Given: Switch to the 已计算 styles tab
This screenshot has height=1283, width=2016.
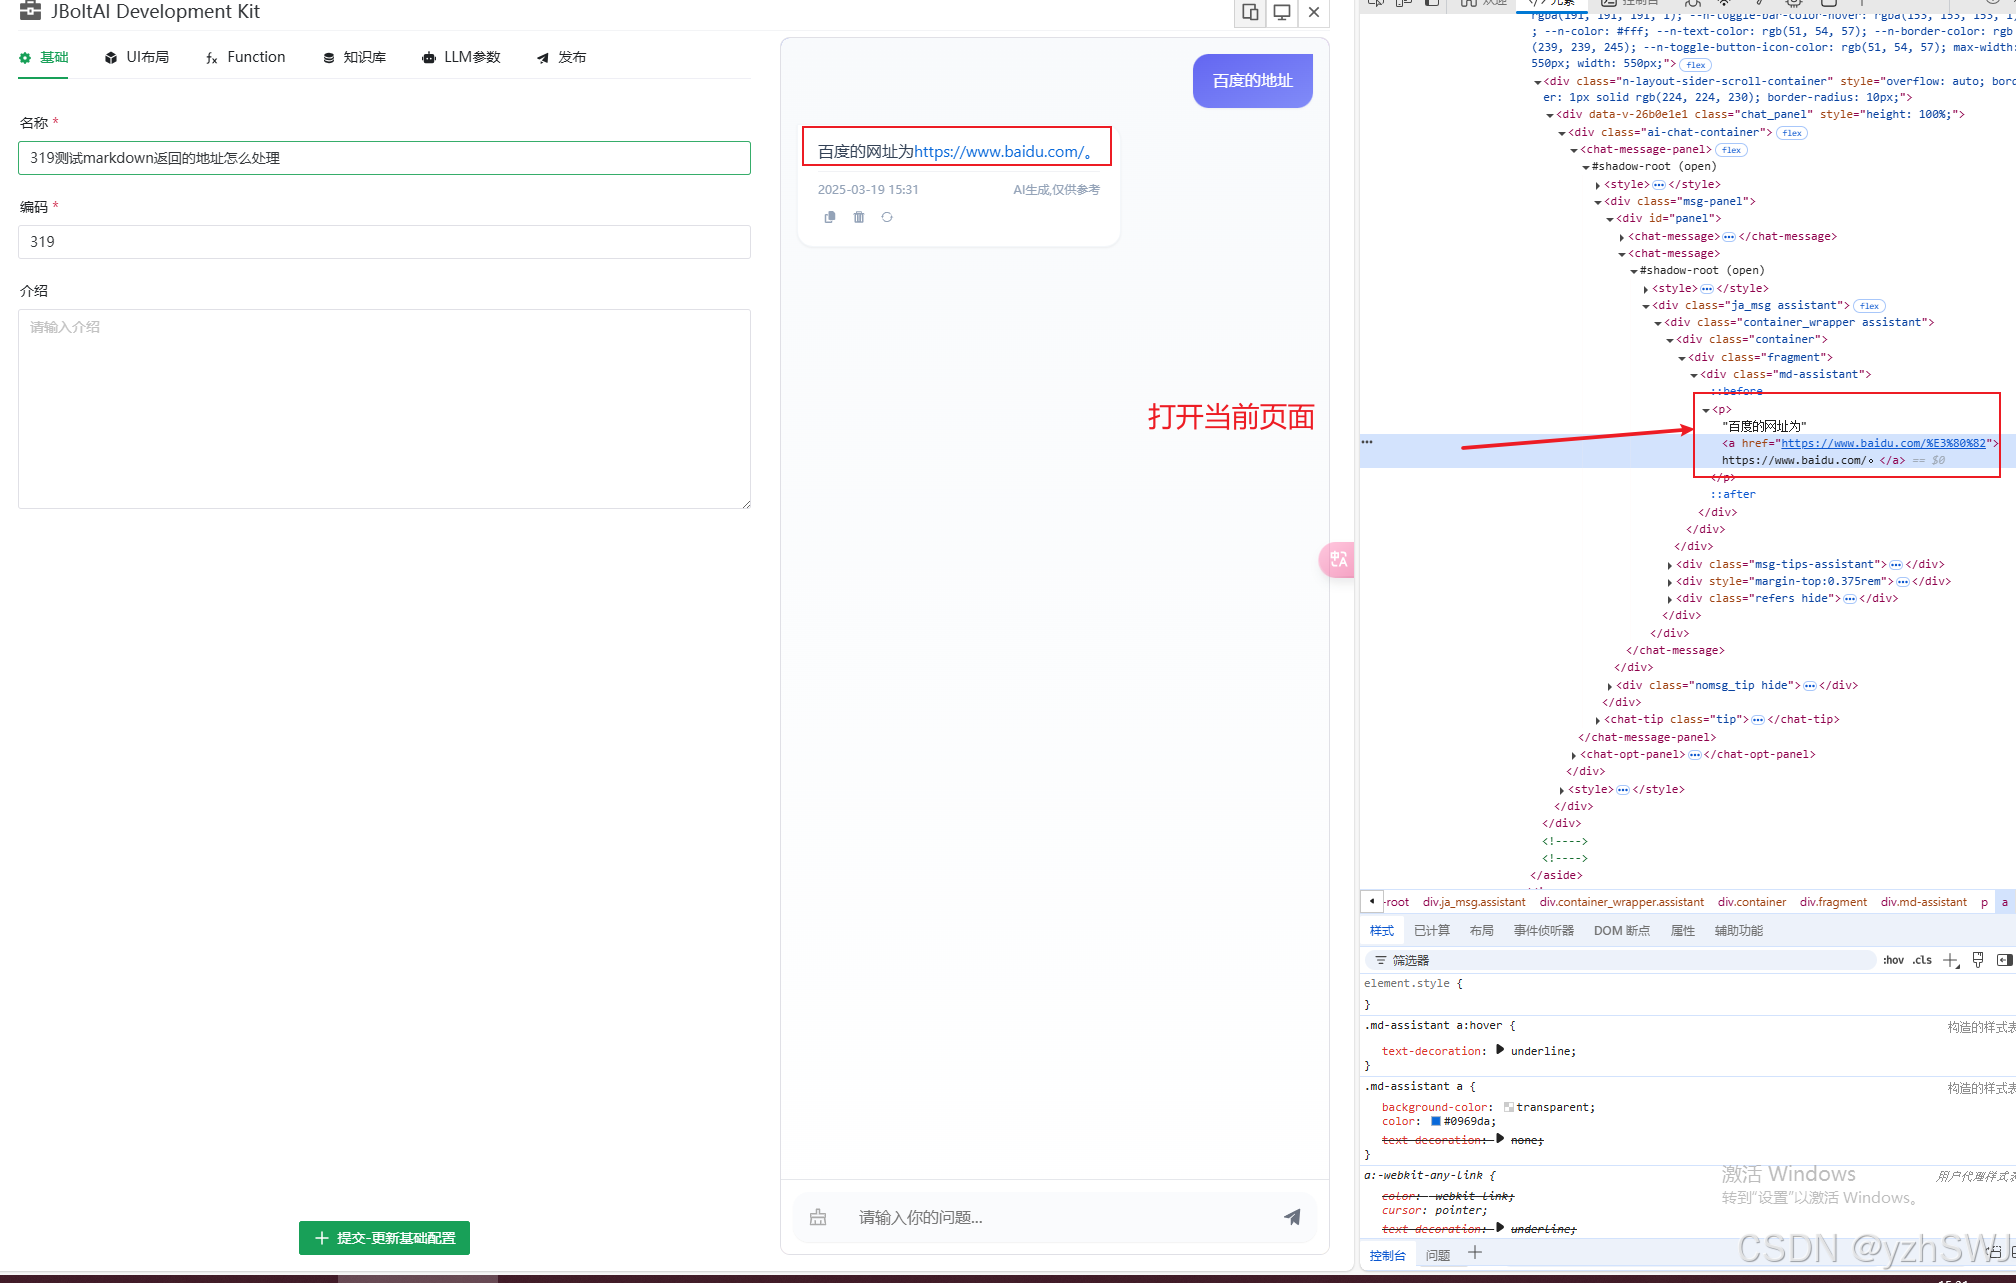Looking at the screenshot, I should point(1431,930).
